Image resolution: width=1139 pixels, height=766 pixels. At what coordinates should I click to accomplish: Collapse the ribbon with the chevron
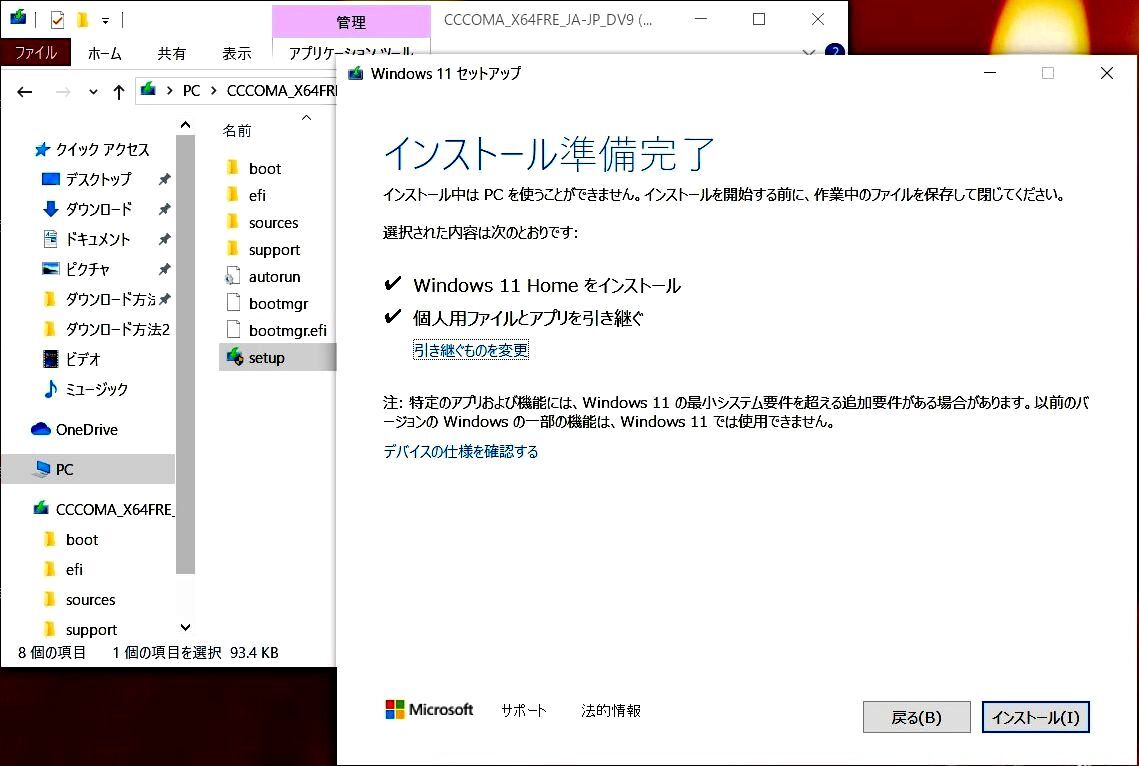click(808, 53)
